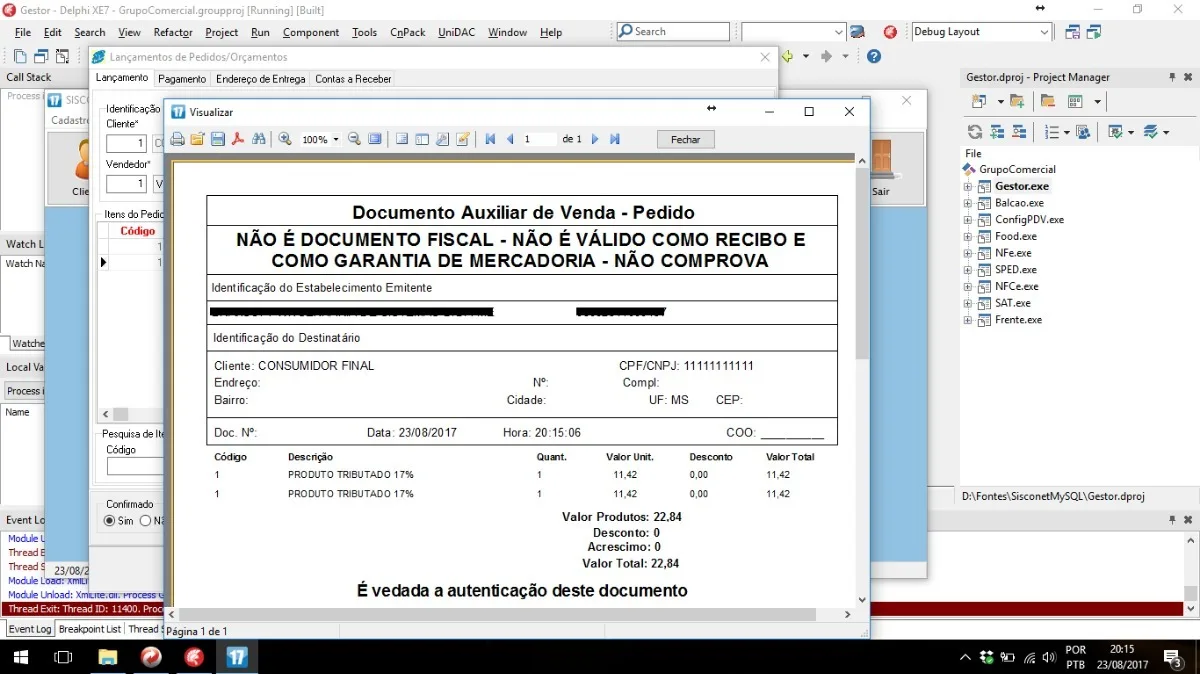Switch to the Pagamento tab
This screenshot has height=674, width=1200.
click(x=182, y=79)
